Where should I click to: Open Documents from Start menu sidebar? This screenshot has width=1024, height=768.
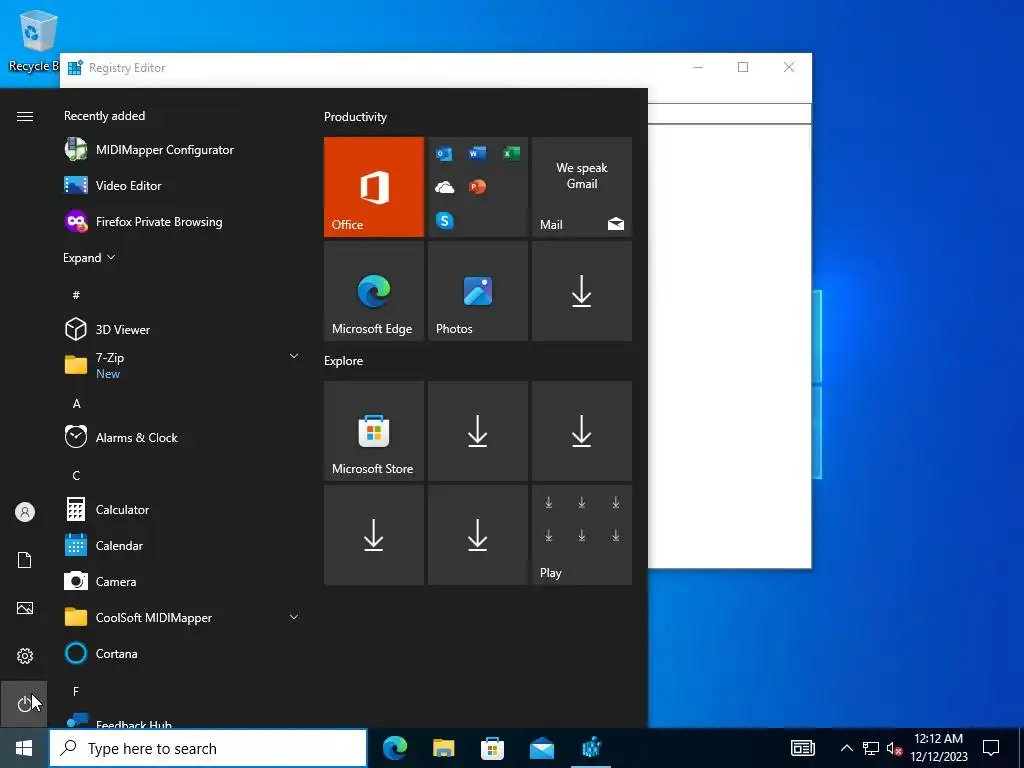(x=25, y=560)
